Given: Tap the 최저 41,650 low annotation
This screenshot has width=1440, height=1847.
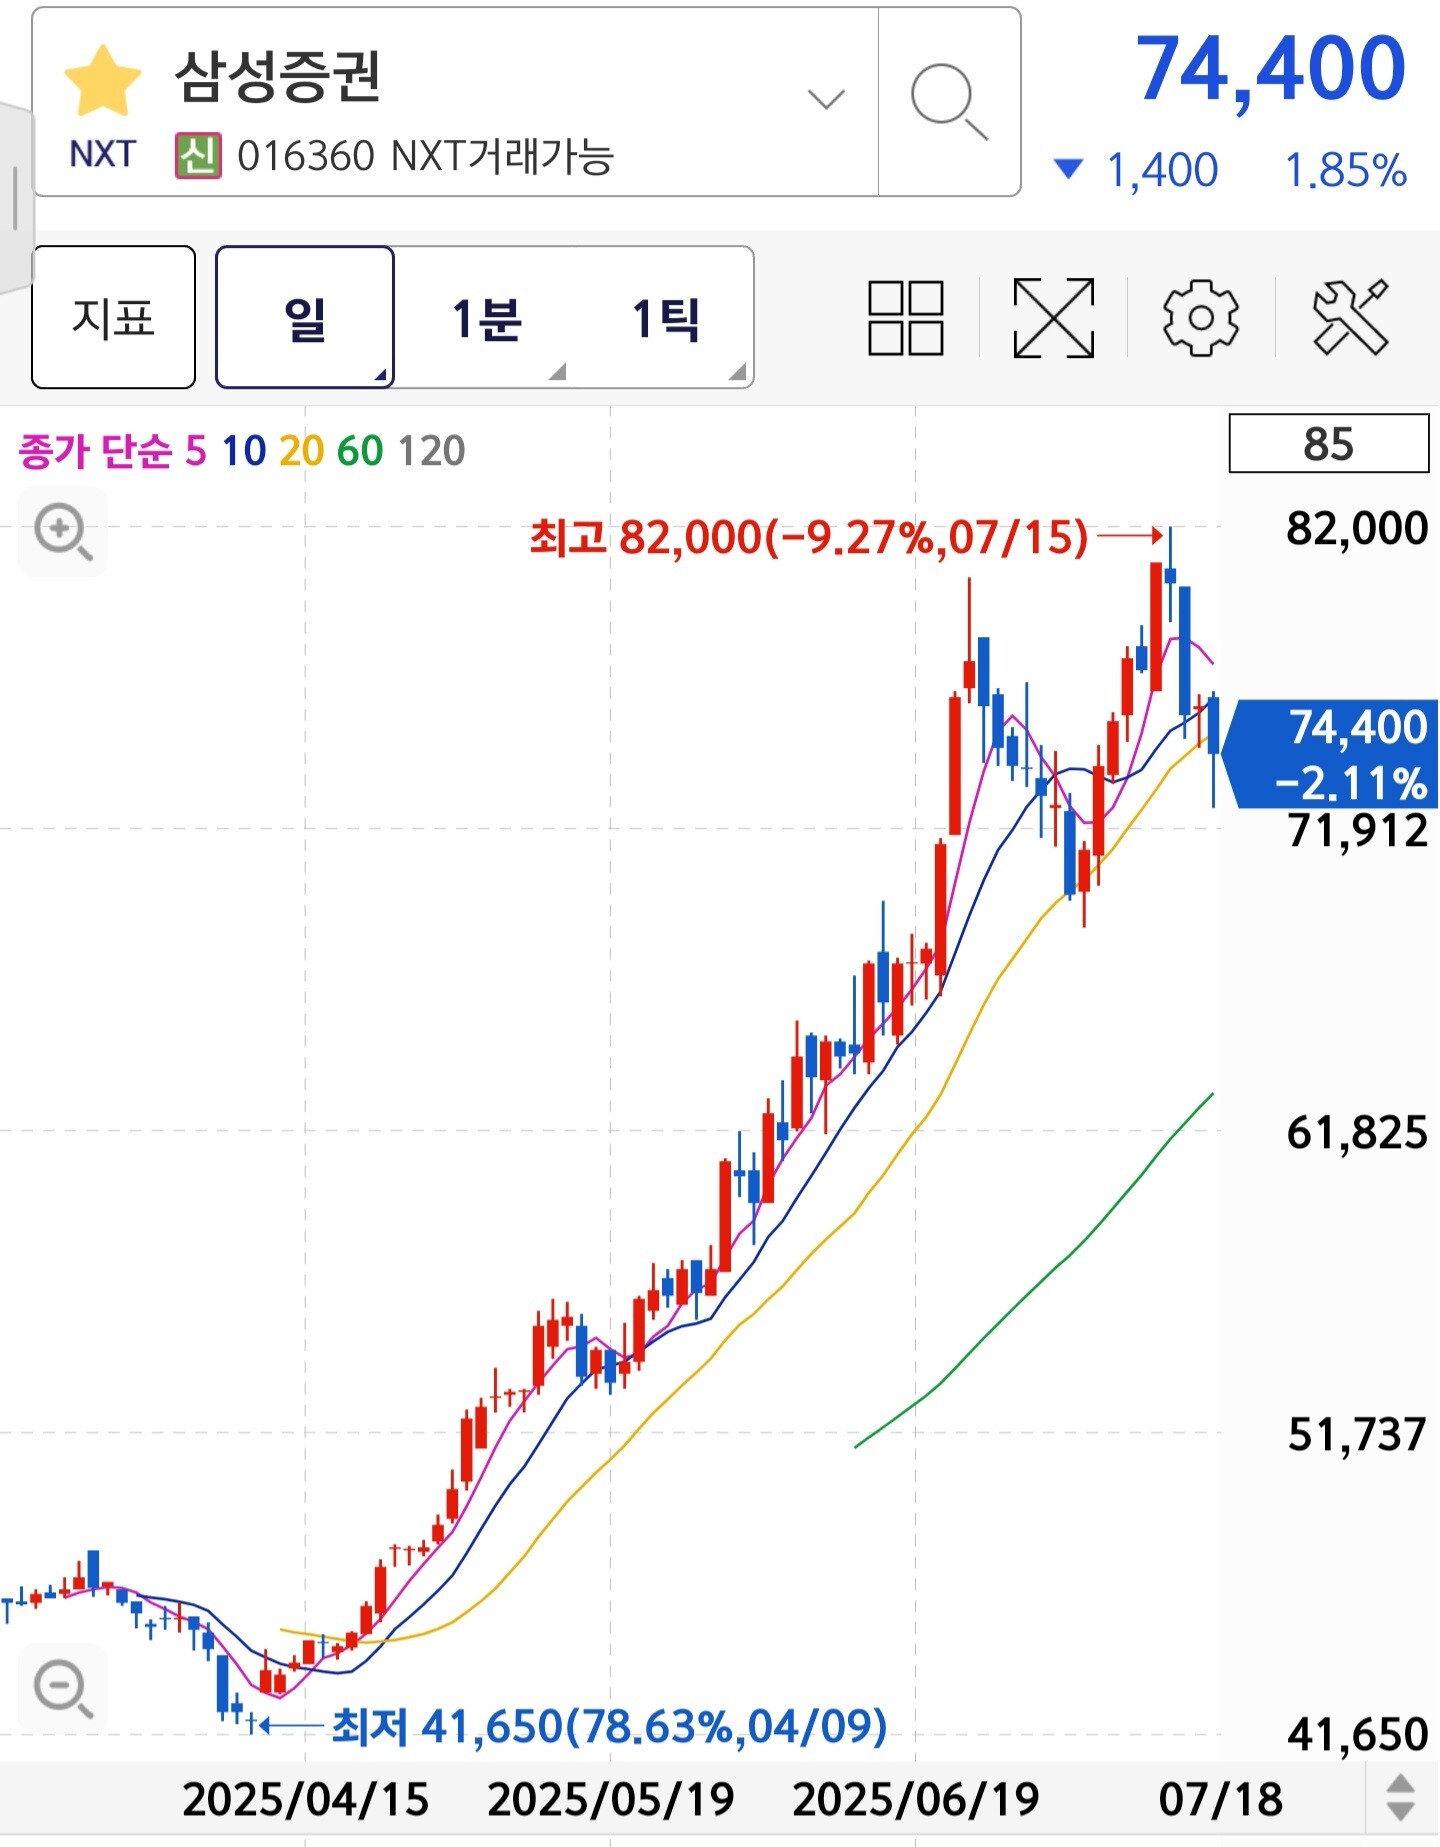Looking at the screenshot, I should click(609, 1726).
